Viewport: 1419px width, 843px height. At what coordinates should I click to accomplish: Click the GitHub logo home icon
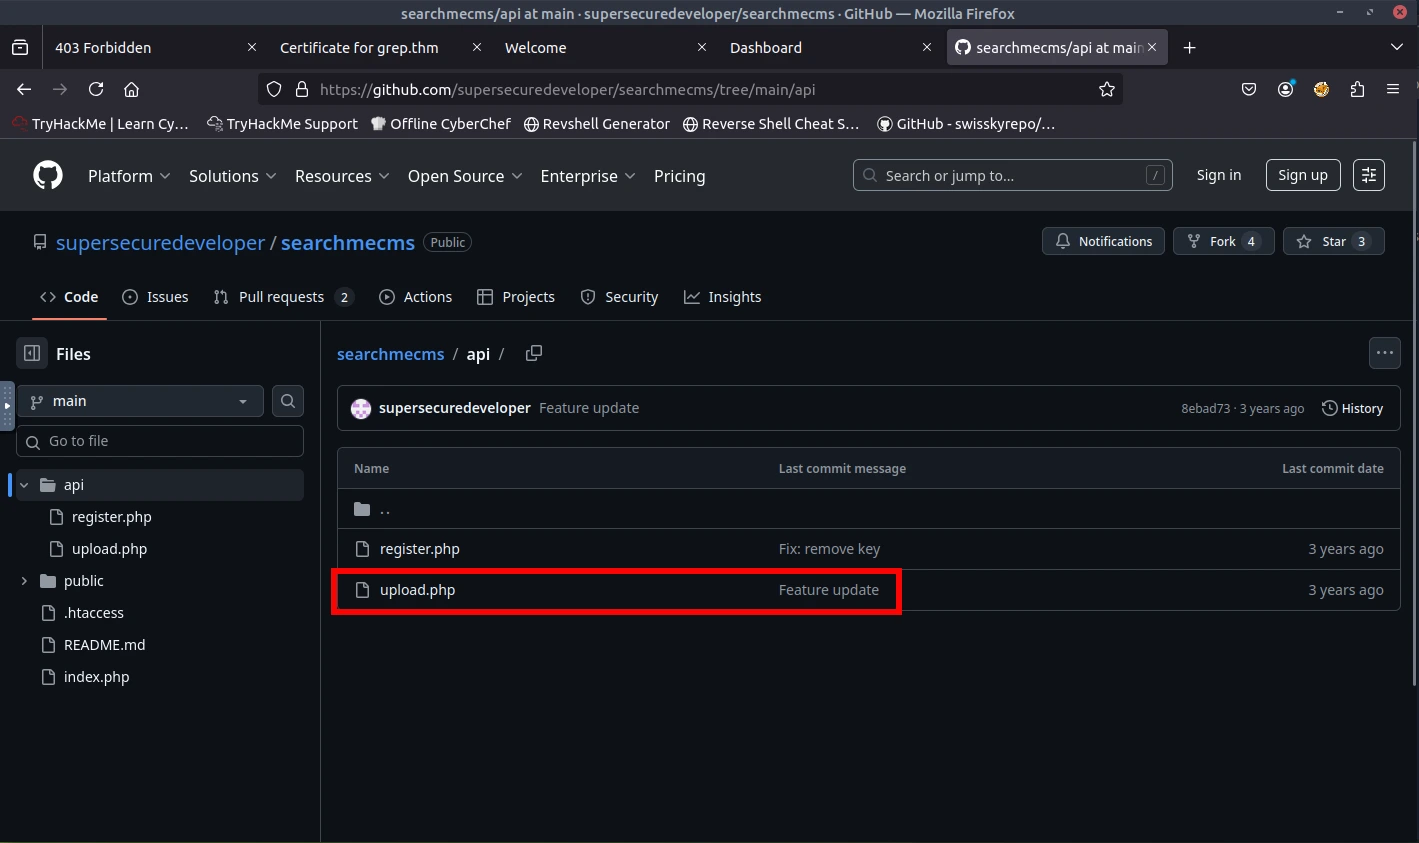click(48, 175)
